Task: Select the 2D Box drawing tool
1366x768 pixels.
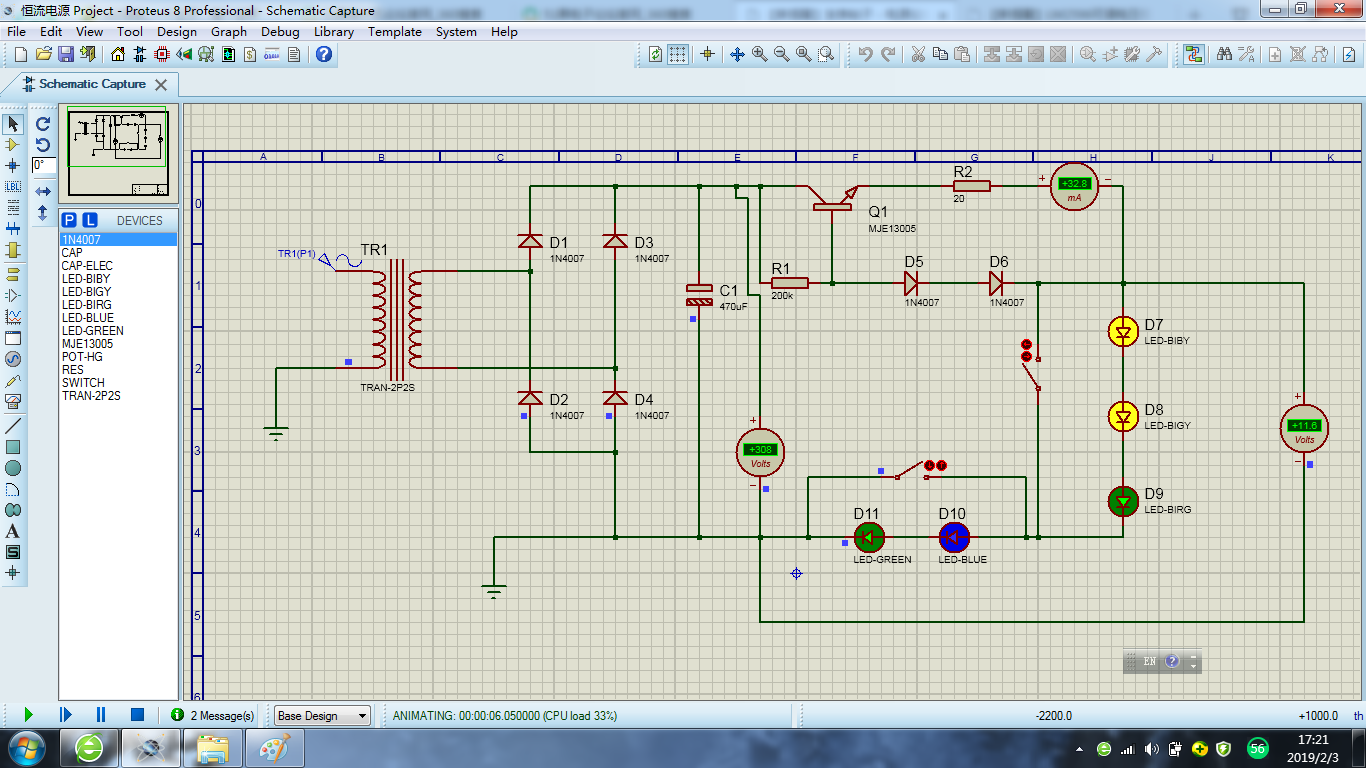Action: coord(13,446)
